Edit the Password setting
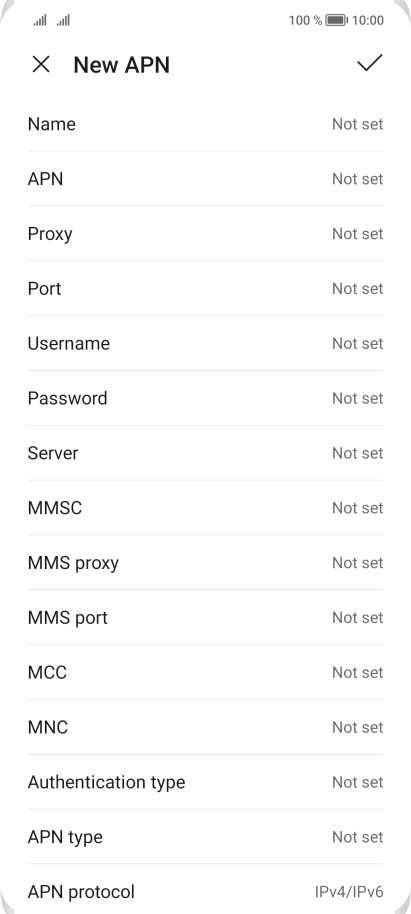411x914 pixels. 205,398
